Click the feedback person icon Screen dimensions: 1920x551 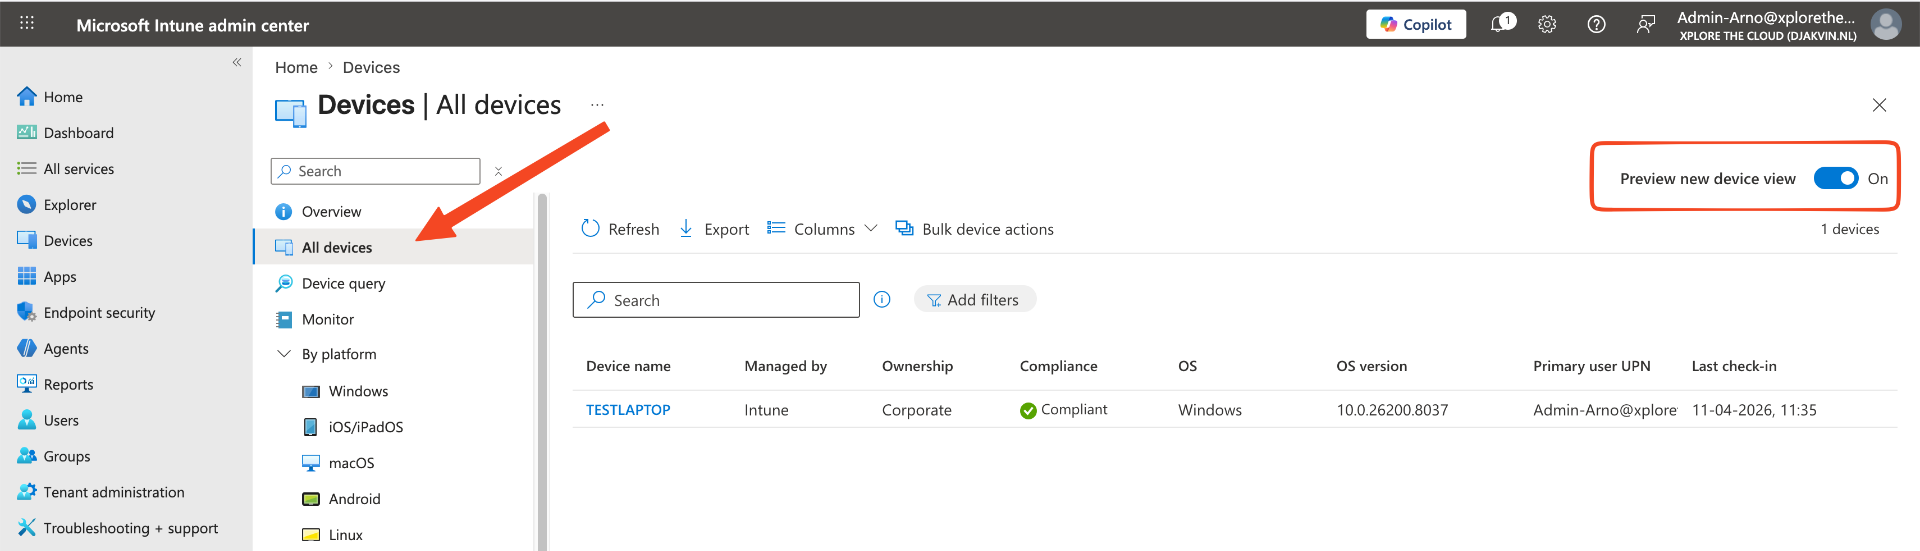tap(1645, 24)
